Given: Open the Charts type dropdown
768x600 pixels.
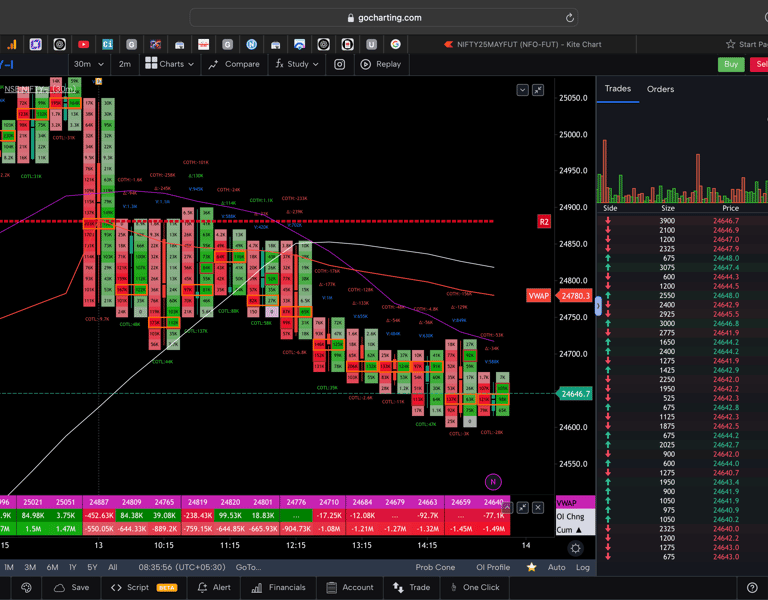Looking at the screenshot, I should (169, 64).
